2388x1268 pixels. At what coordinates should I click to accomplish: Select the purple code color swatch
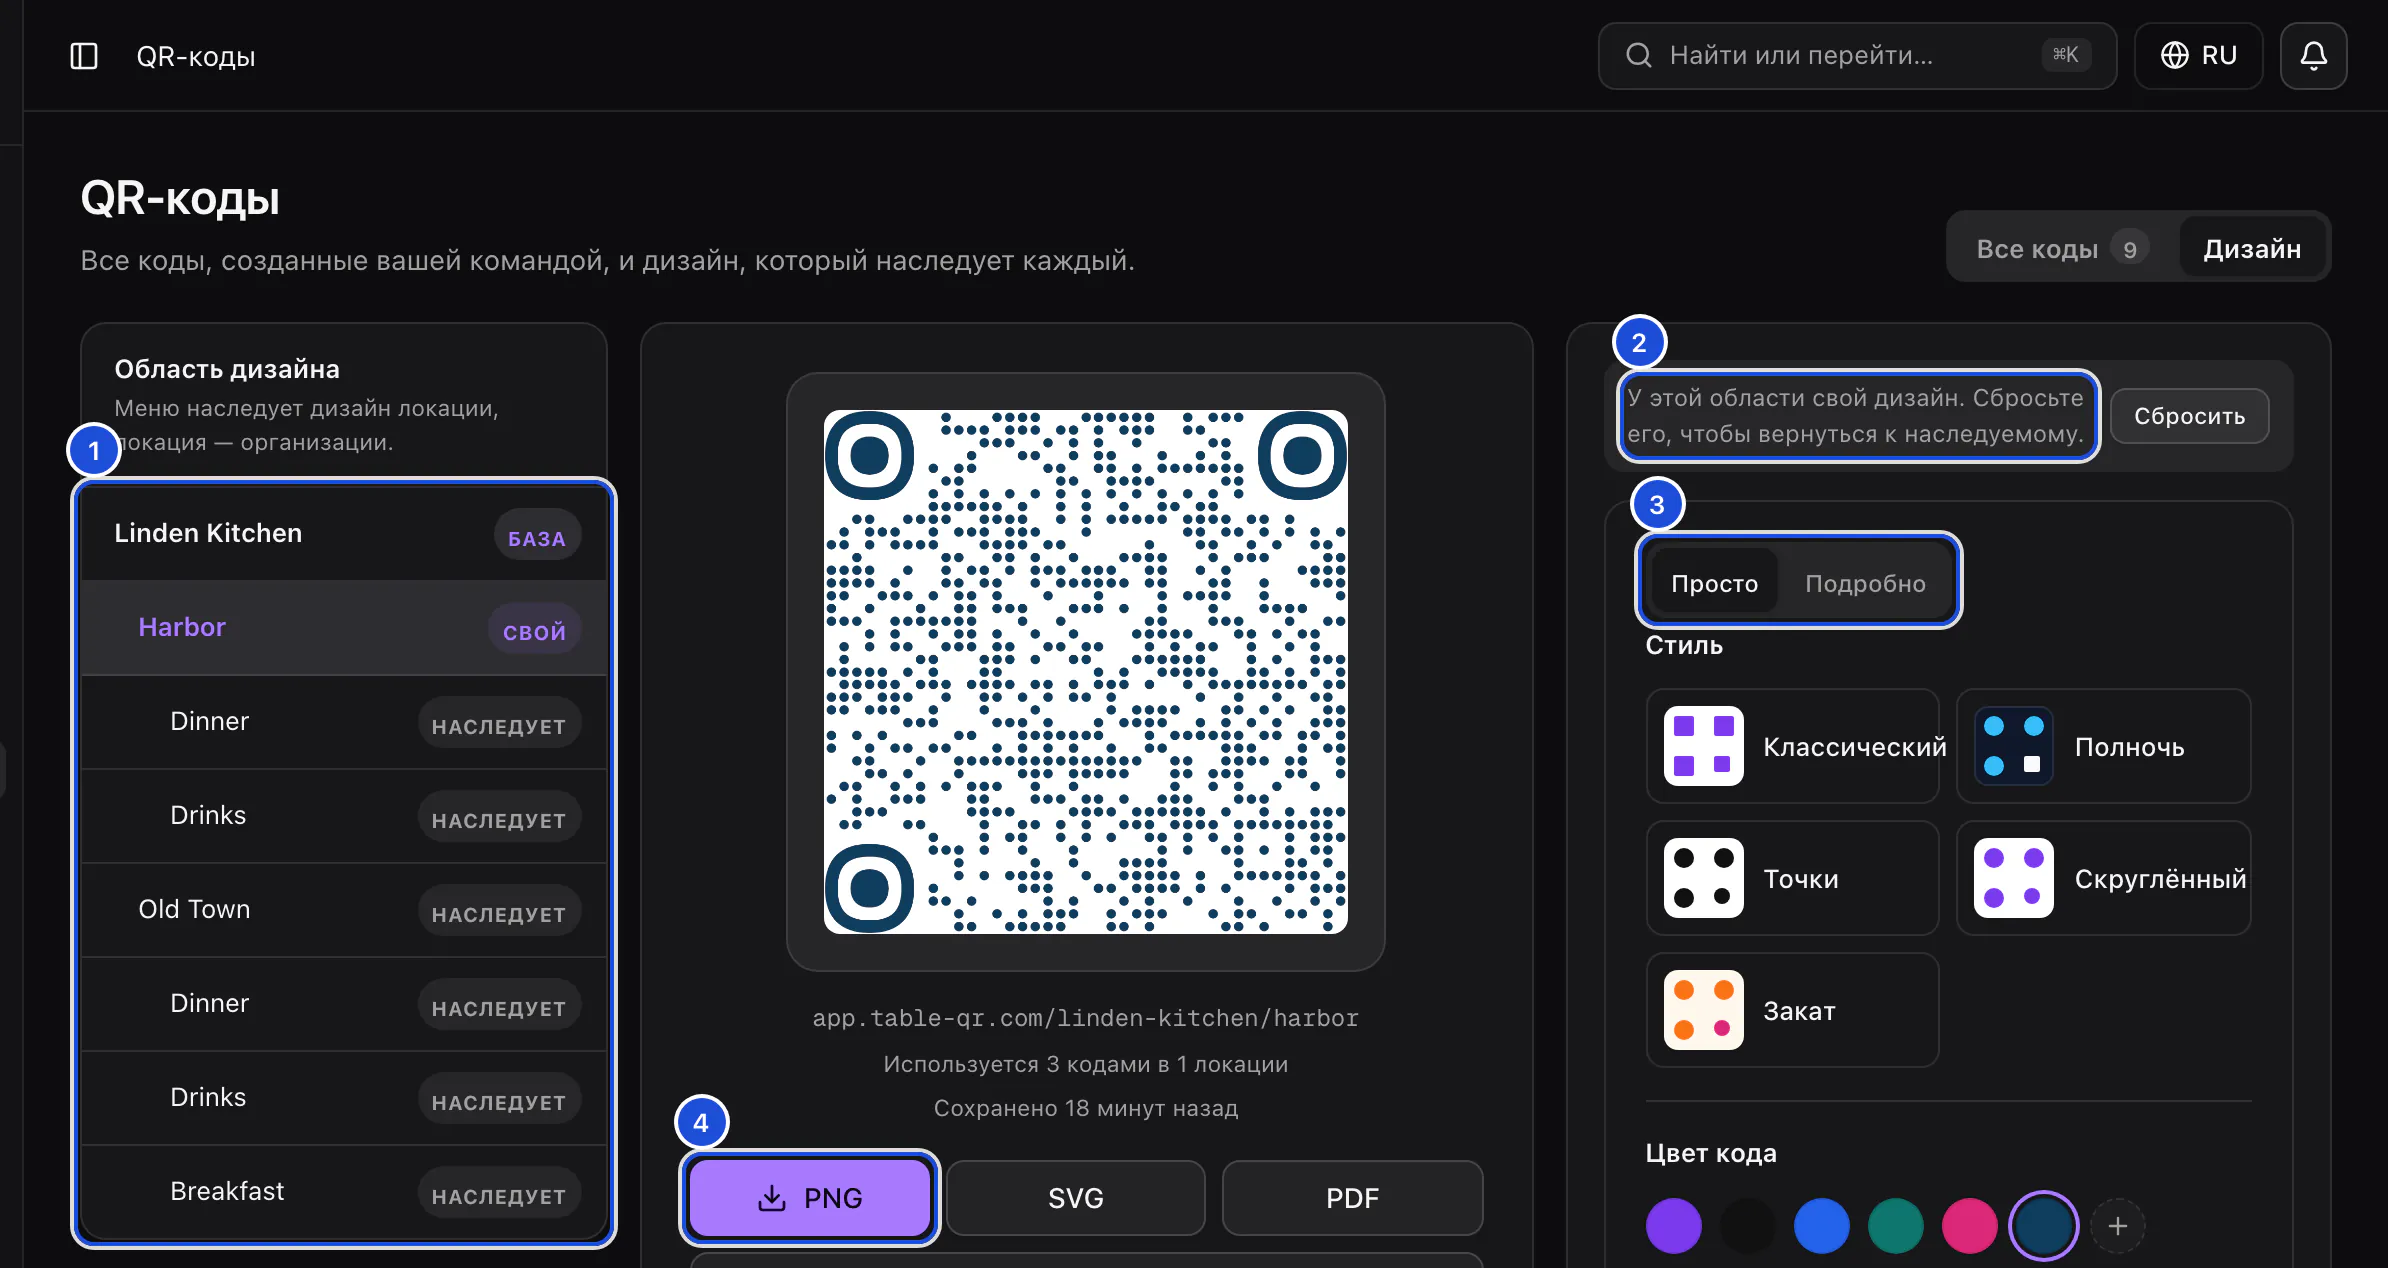(x=1673, y=1226)
